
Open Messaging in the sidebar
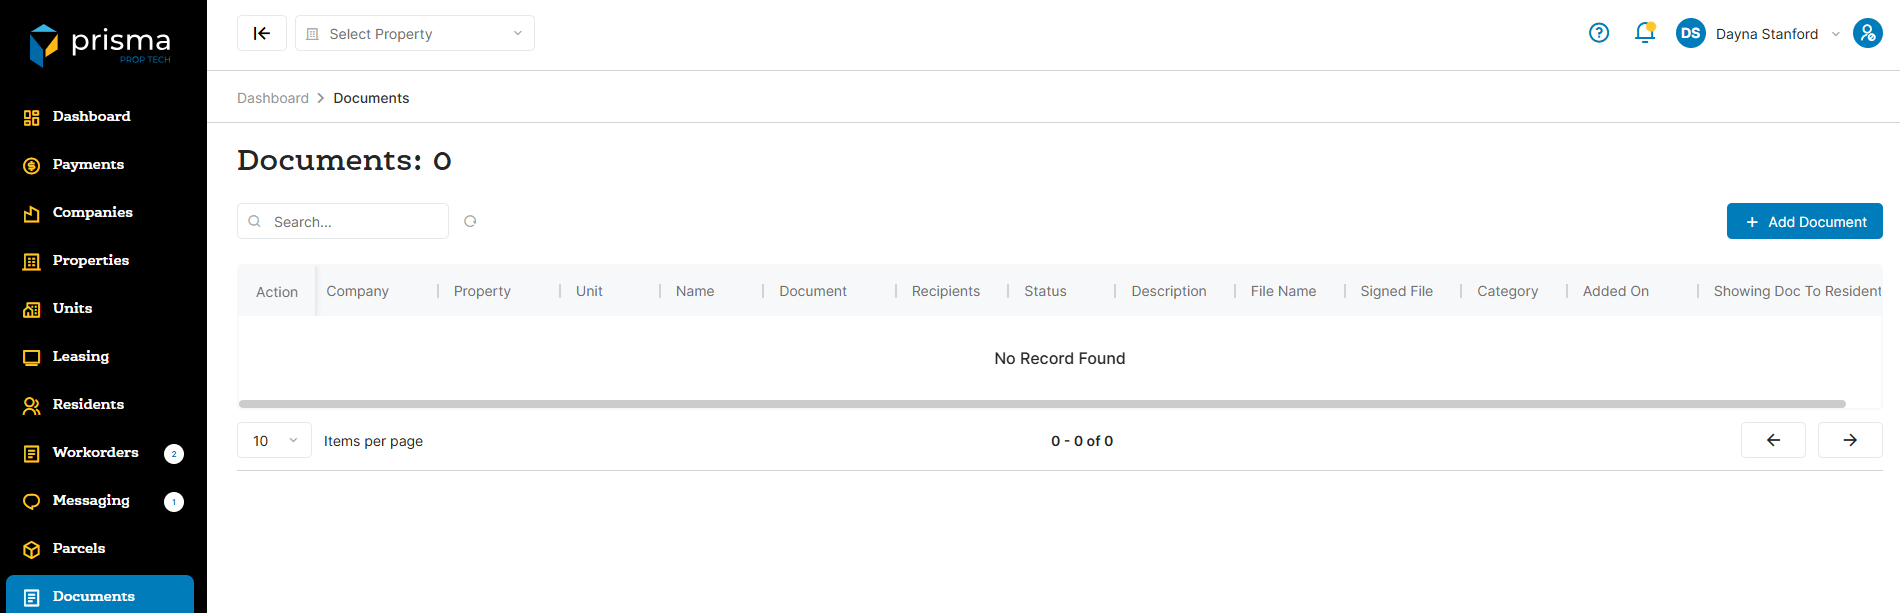click(91, 500)
